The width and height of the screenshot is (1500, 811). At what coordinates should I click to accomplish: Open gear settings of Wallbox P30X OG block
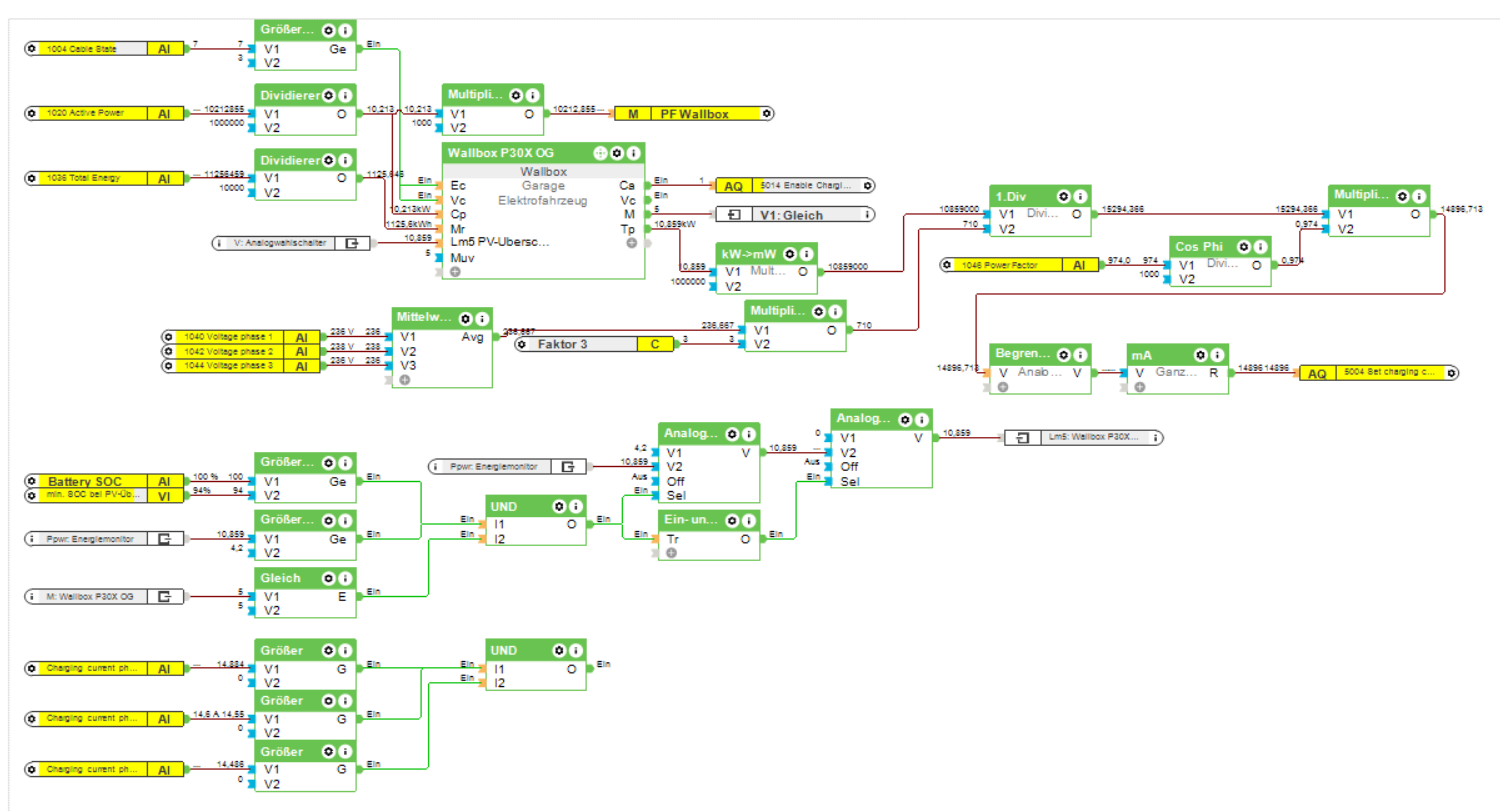[617, 153]
